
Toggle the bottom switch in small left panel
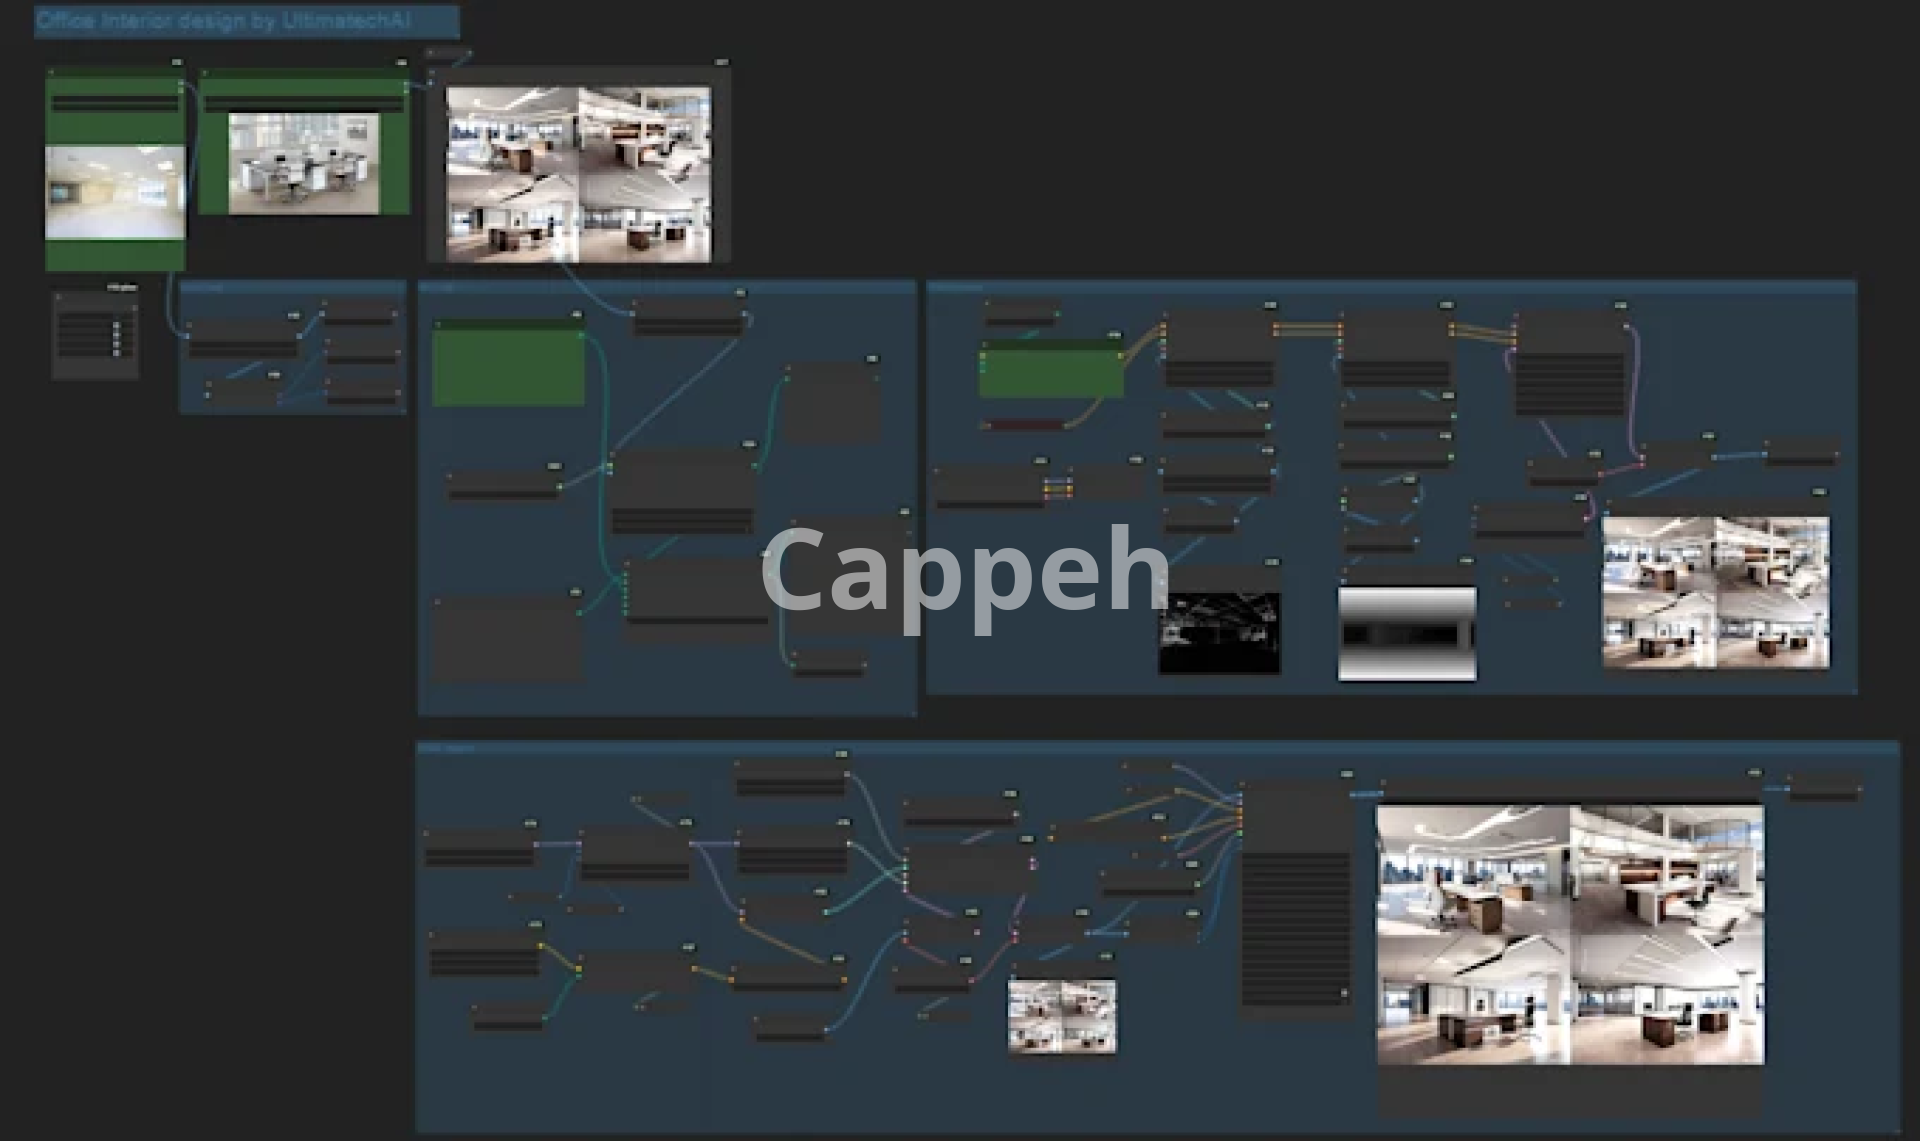point(116,352)
